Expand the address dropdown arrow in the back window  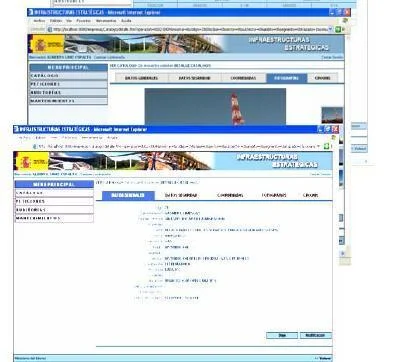tap(331, 29)
